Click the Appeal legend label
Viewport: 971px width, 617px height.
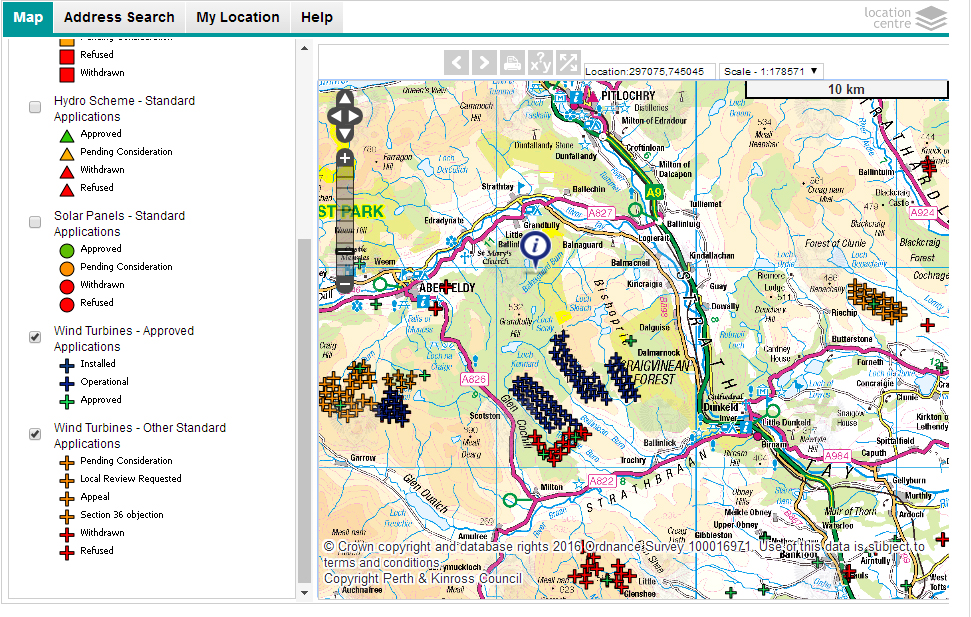coord(95,497)
